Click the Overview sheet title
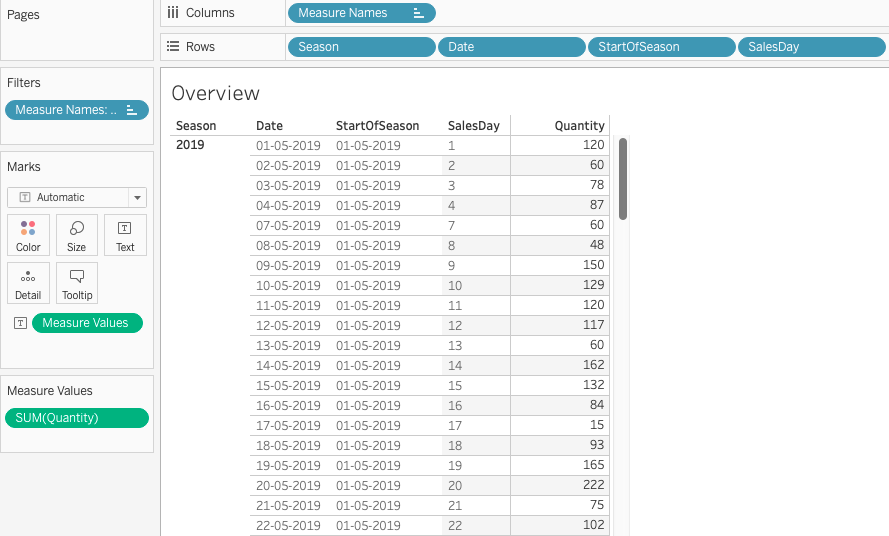 pos(215,93)
